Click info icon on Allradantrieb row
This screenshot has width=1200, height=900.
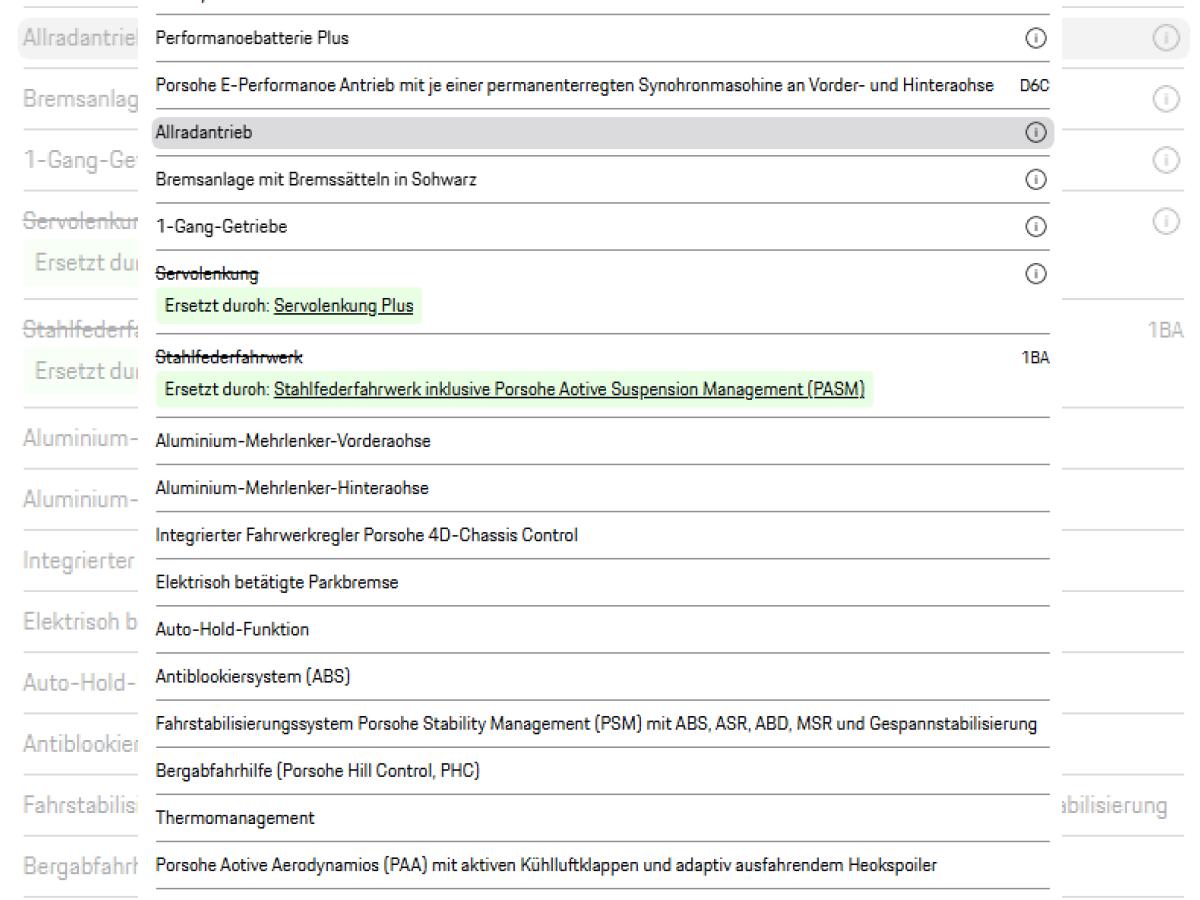coord(1037,132)
